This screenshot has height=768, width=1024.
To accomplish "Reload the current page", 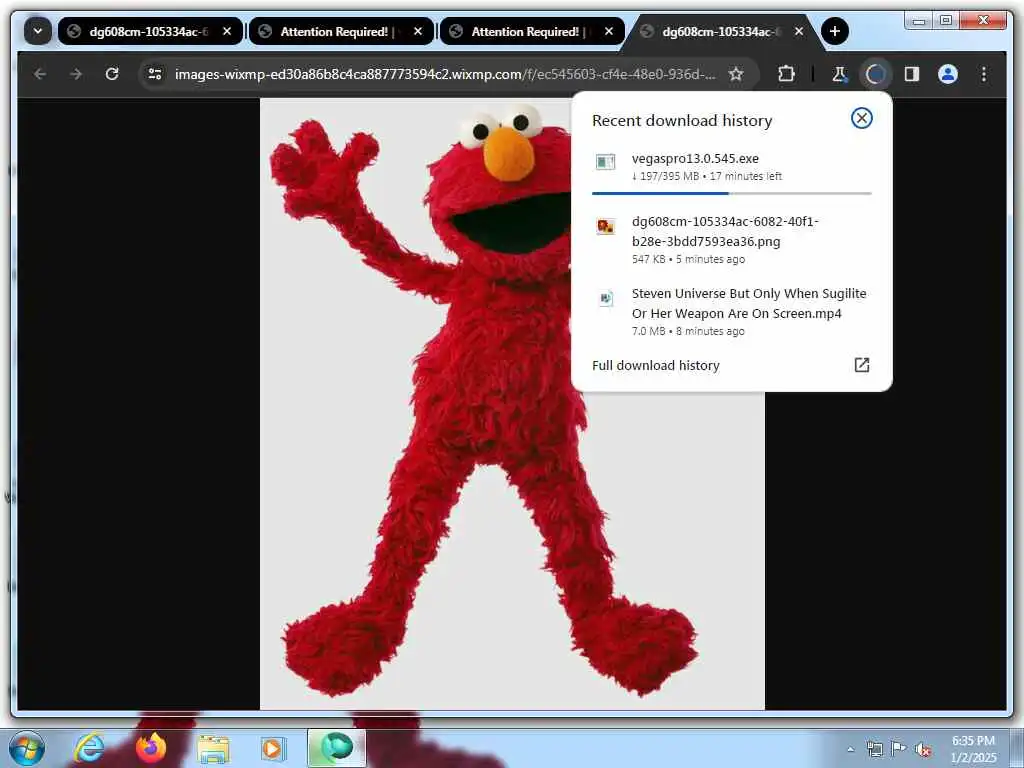I will [112, 74].
